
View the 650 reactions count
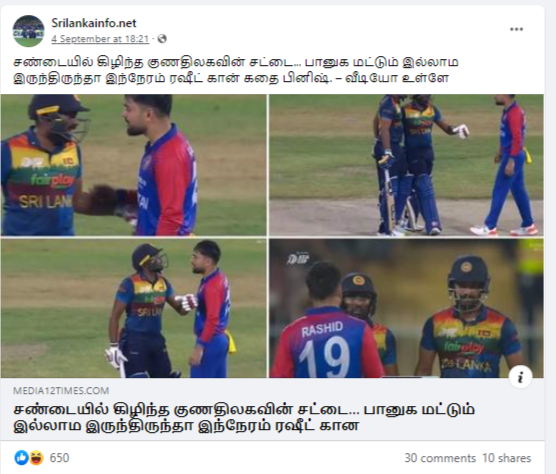pos(59,458)
